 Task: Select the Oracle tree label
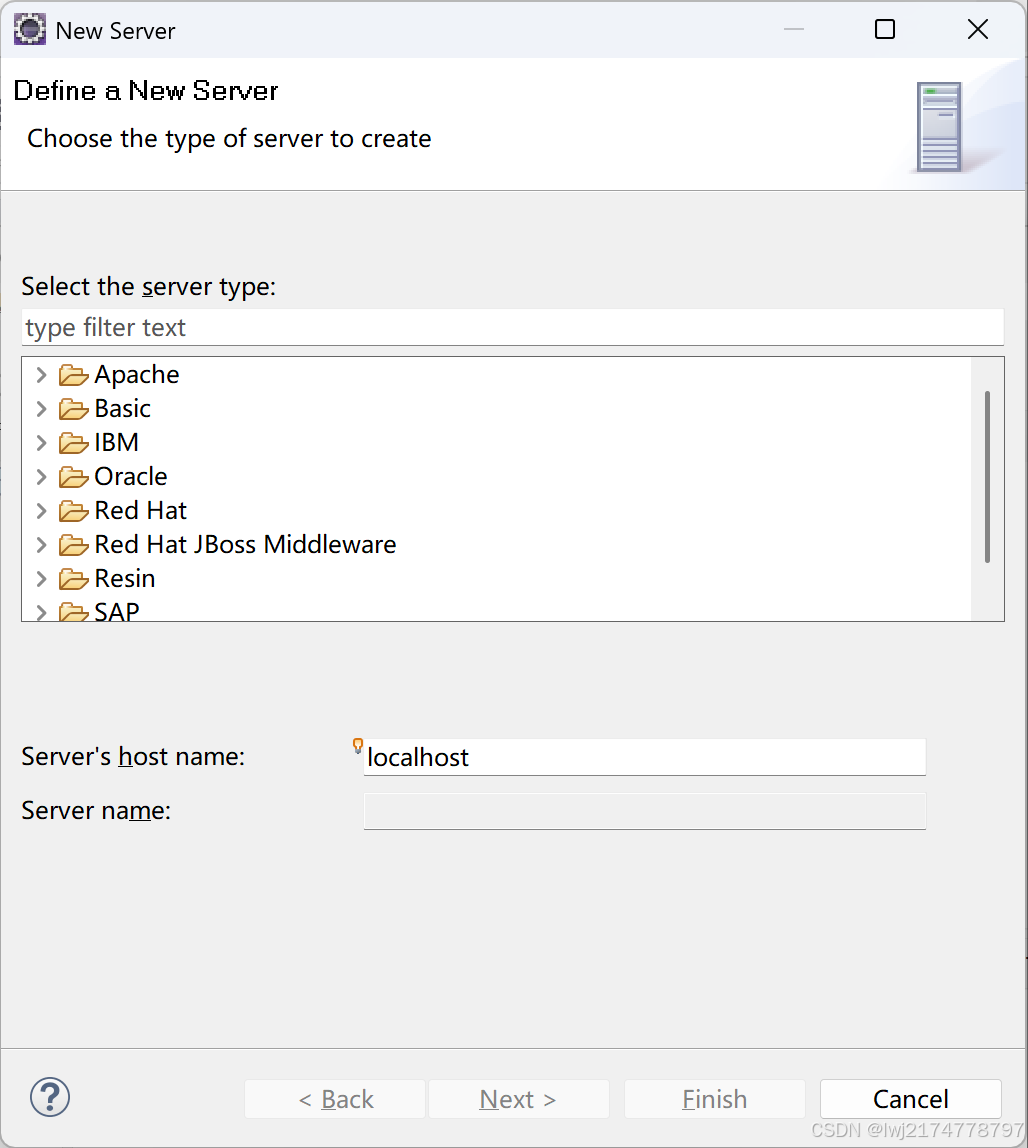(x=131, y=477)
